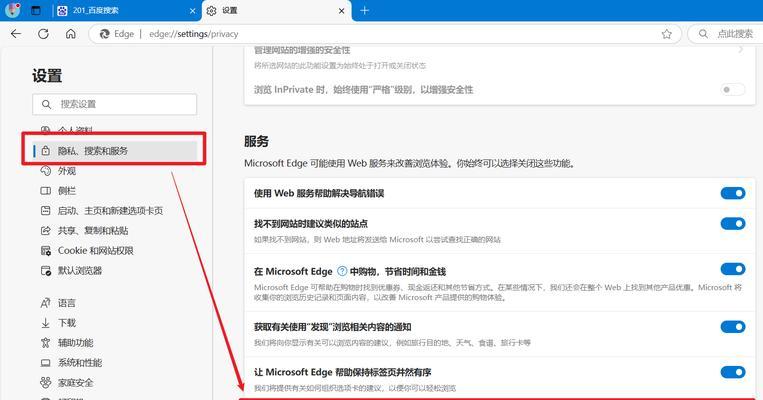Click the 服务 section heading
Screen dimensions: 763x400
[x=256, y=142]
